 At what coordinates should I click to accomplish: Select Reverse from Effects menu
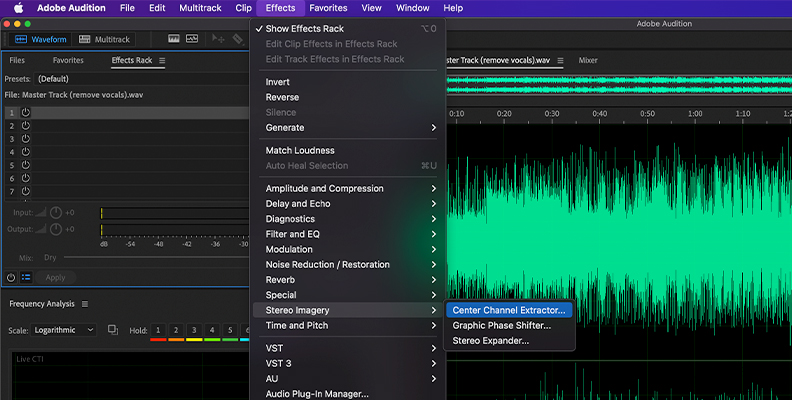point(348,97)
